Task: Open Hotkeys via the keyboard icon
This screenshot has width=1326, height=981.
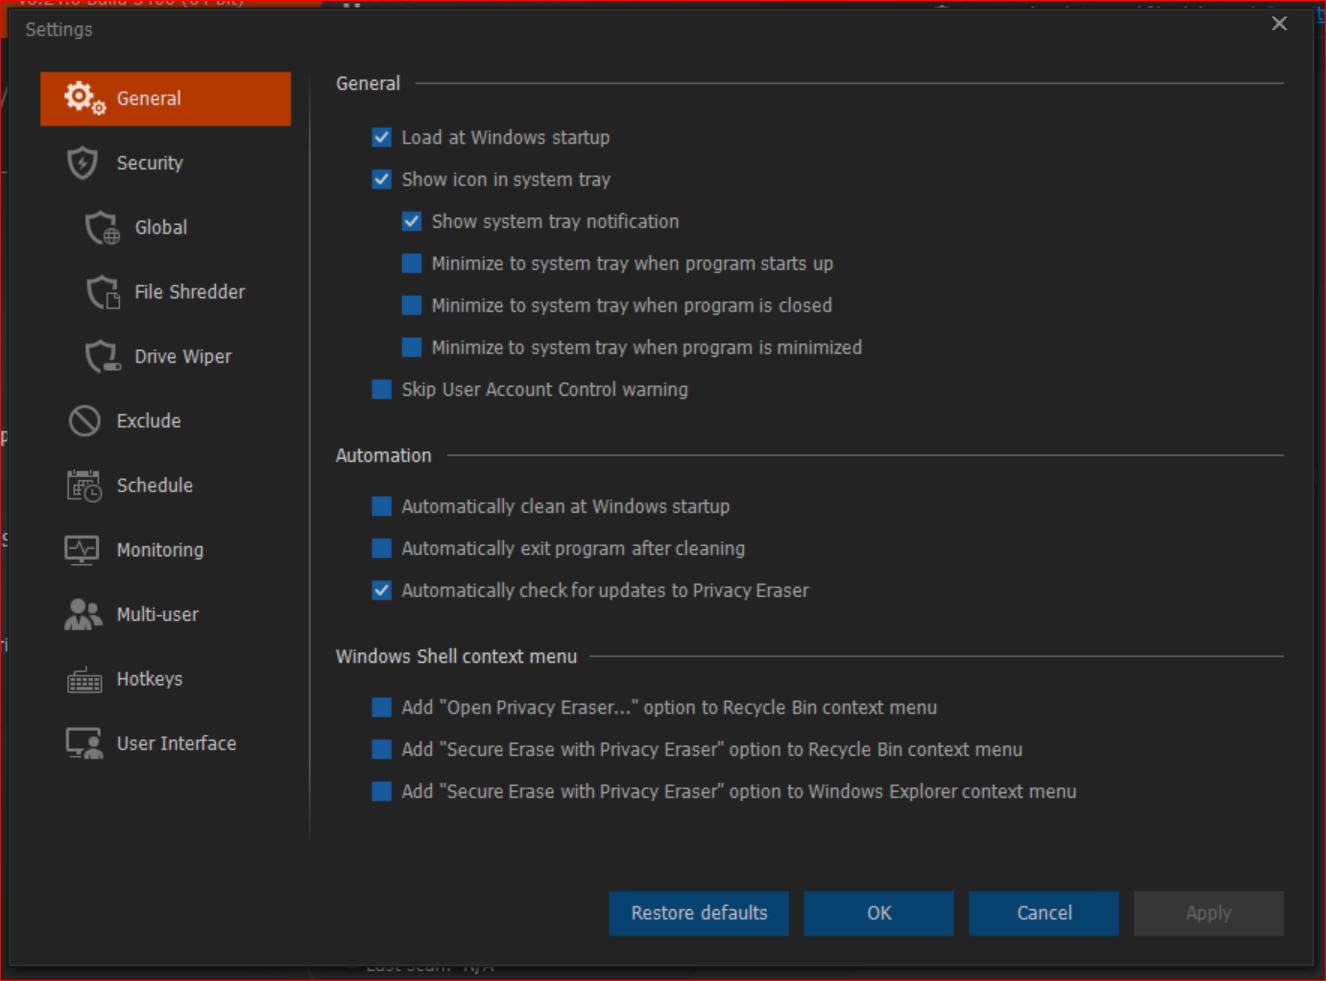Action: point(84,680)
